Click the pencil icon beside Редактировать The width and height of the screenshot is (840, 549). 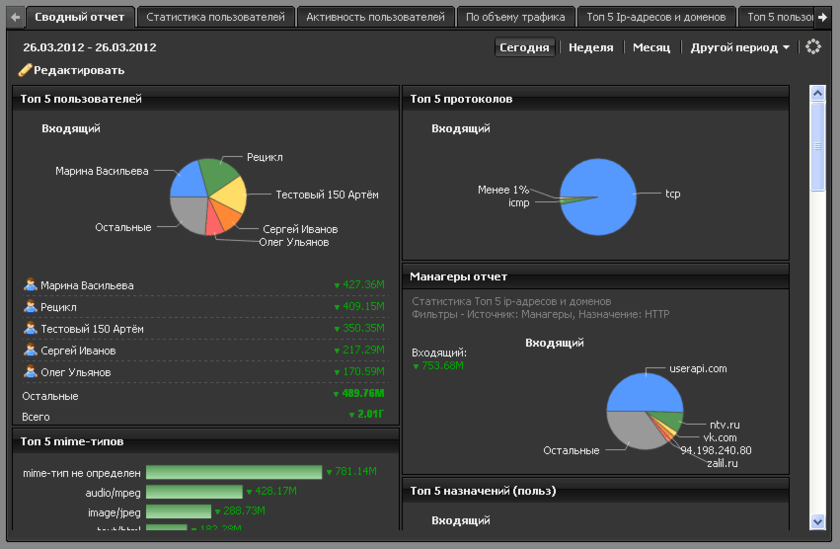(x=25, y=70)
